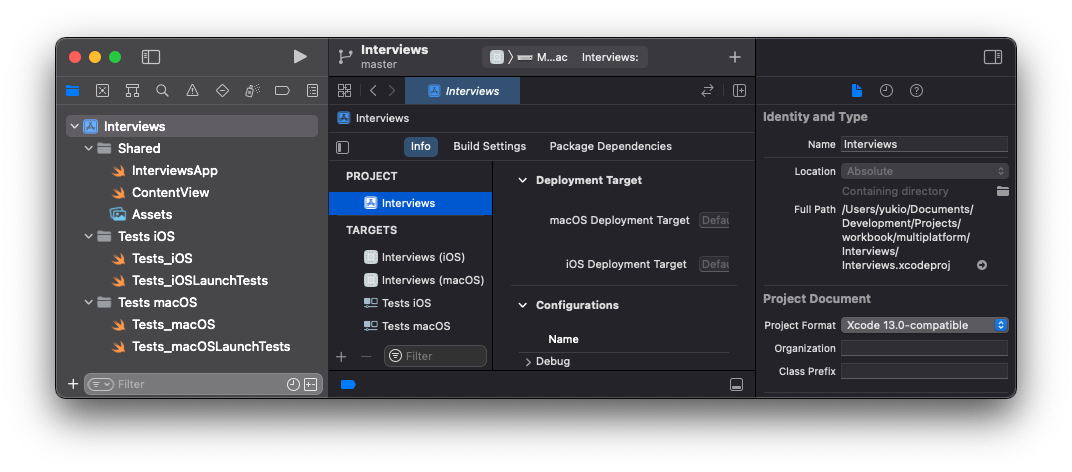Toggle recent files filter clock icon

tap(293, 384)
